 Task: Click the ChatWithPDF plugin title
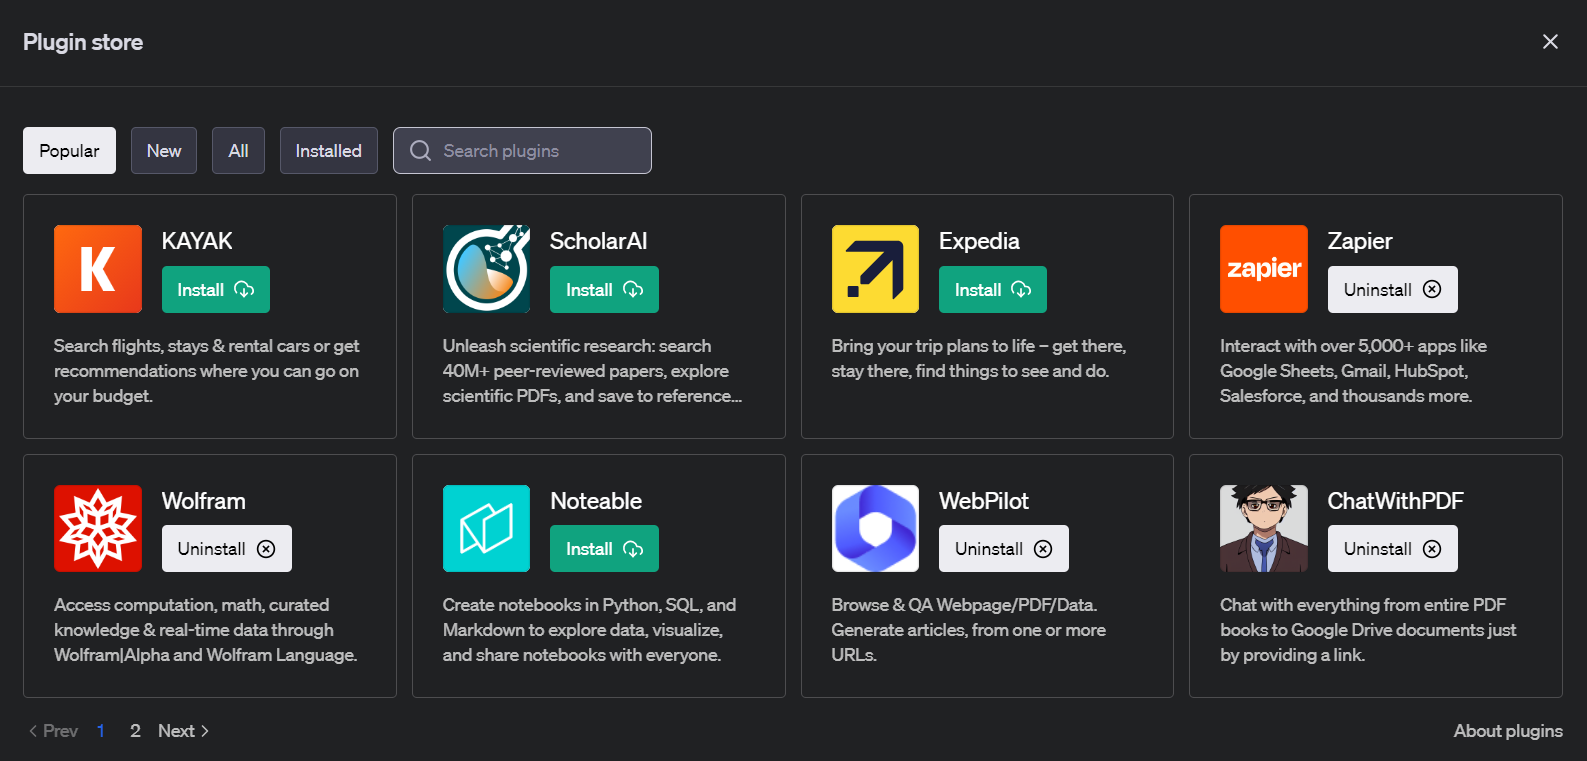click(1396, 501)
